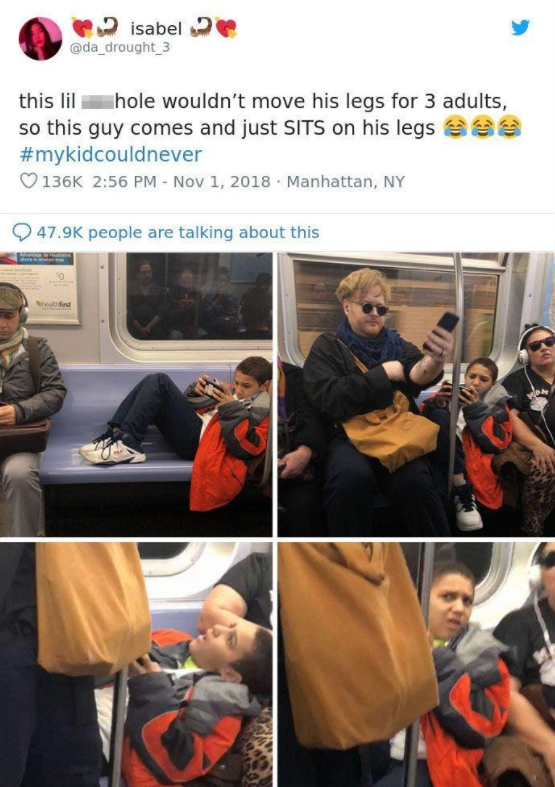
Task: Click the Manhattan, NY location link
Action: click(x=345, y=181)
